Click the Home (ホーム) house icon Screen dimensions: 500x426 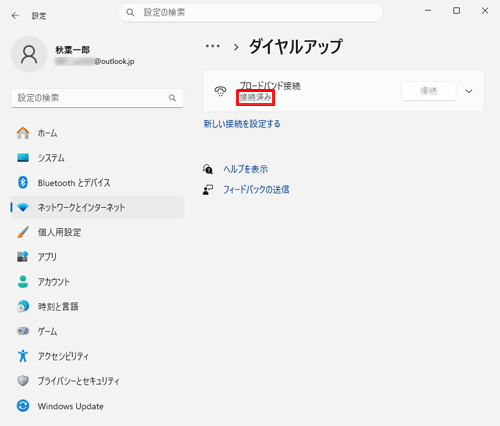[23, 133]
